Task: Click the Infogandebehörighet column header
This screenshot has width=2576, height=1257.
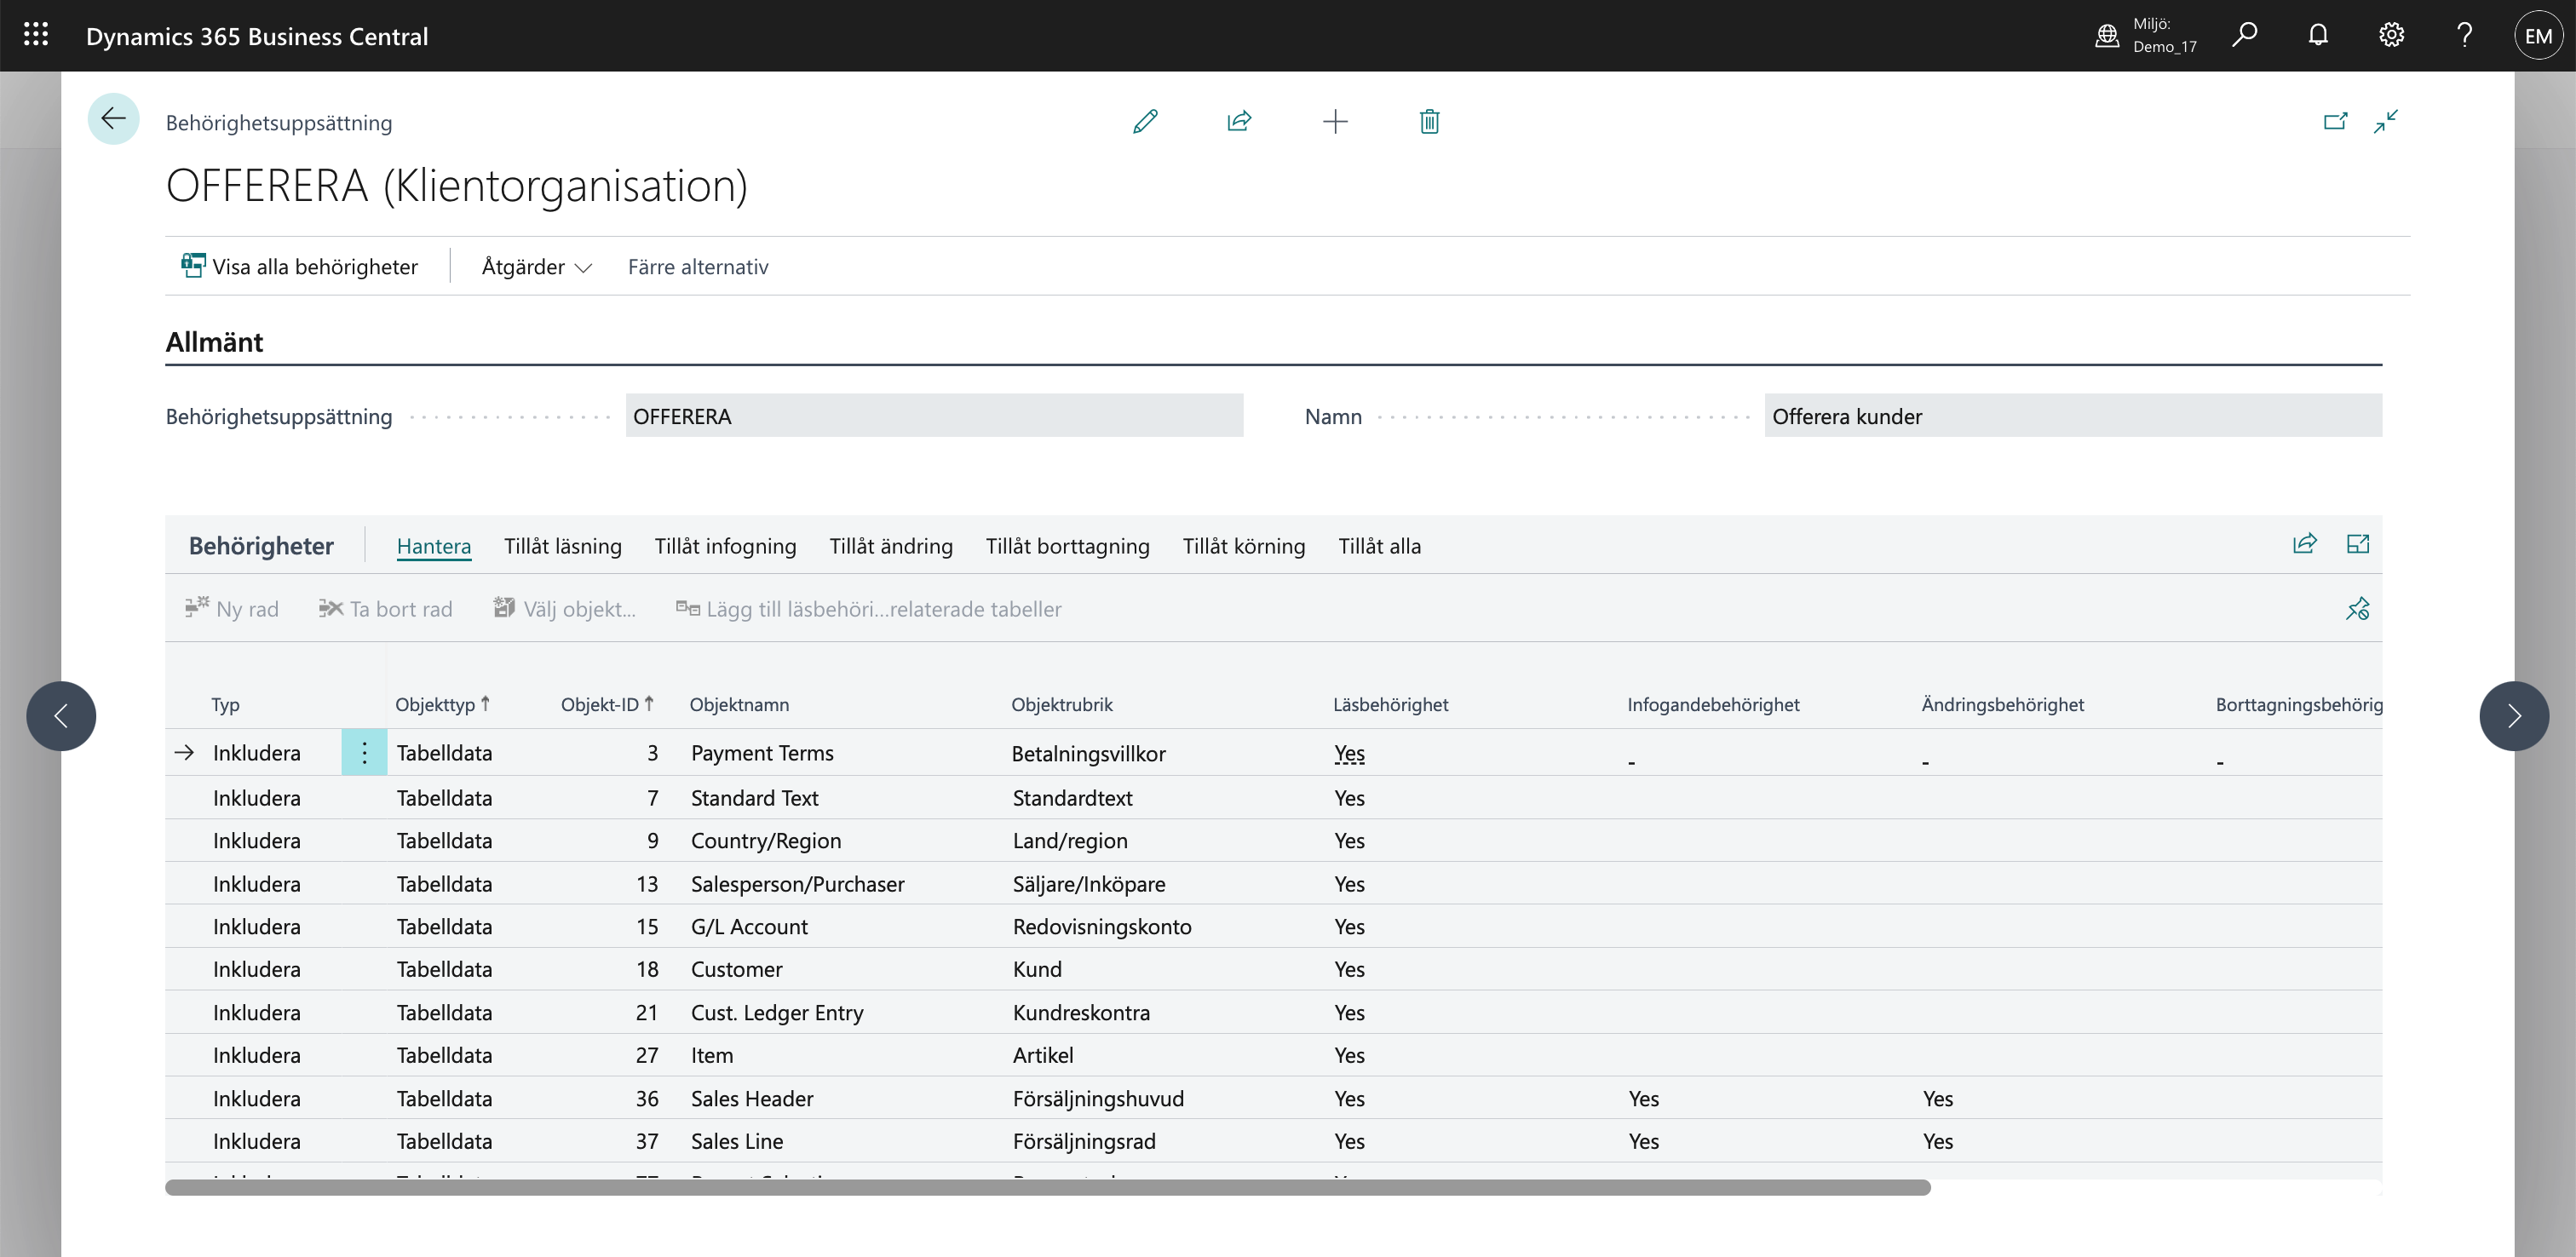Action: click(1713, 704)
